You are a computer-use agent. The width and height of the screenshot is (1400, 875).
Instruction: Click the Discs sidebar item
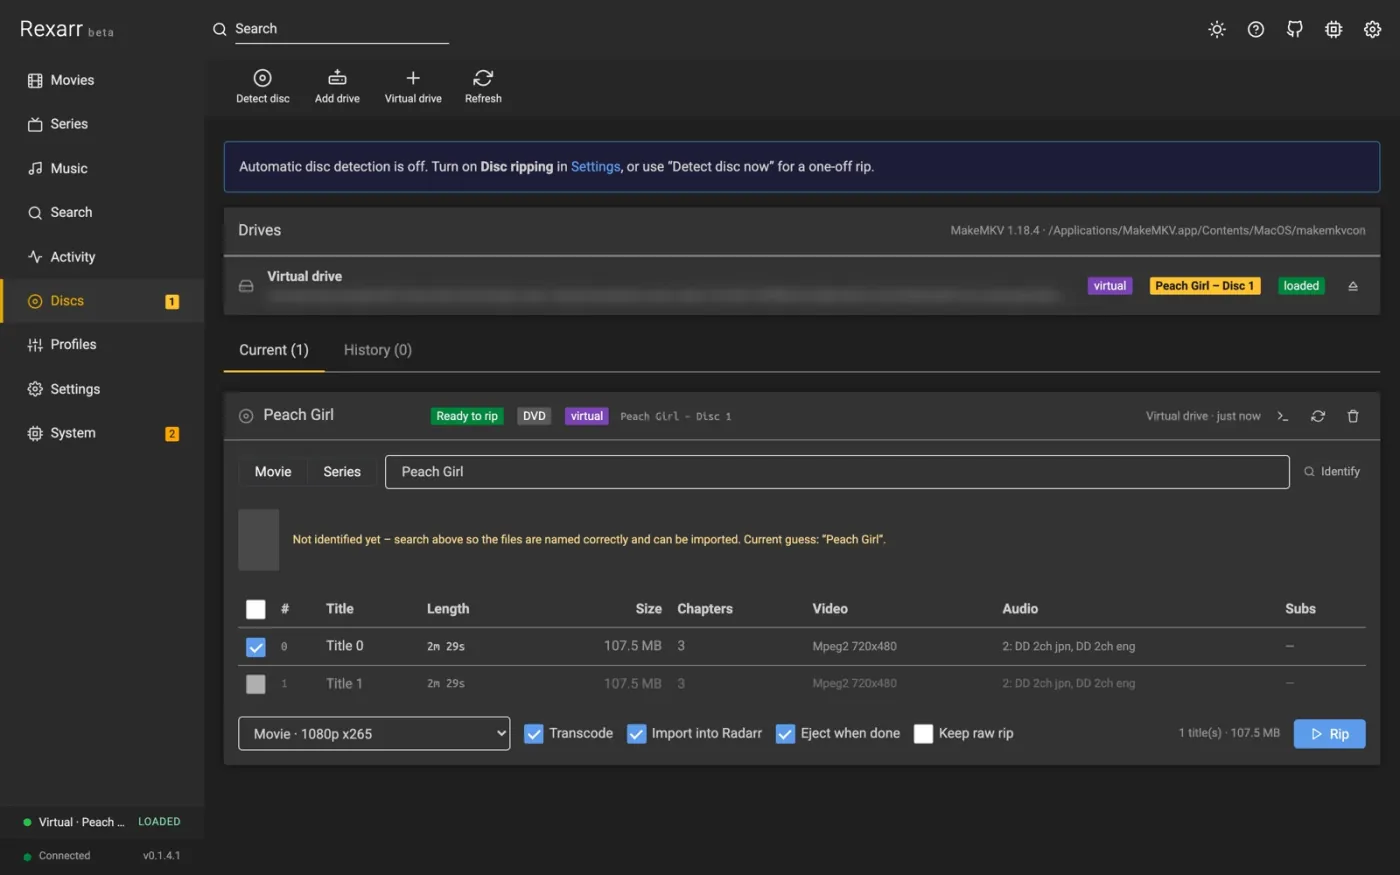(102, 300)
